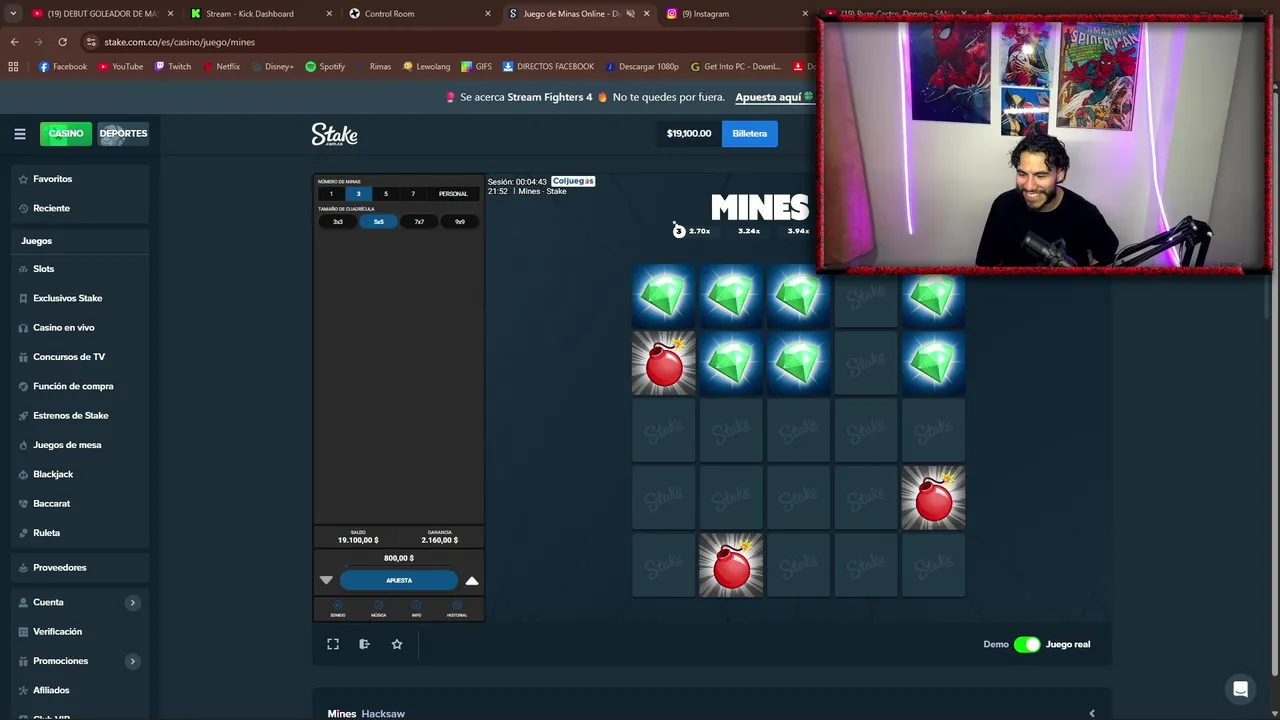This screenshot has width=1280, height=720.
Task: Open Baccarat in the sidebar
Action: pos(51,503)
